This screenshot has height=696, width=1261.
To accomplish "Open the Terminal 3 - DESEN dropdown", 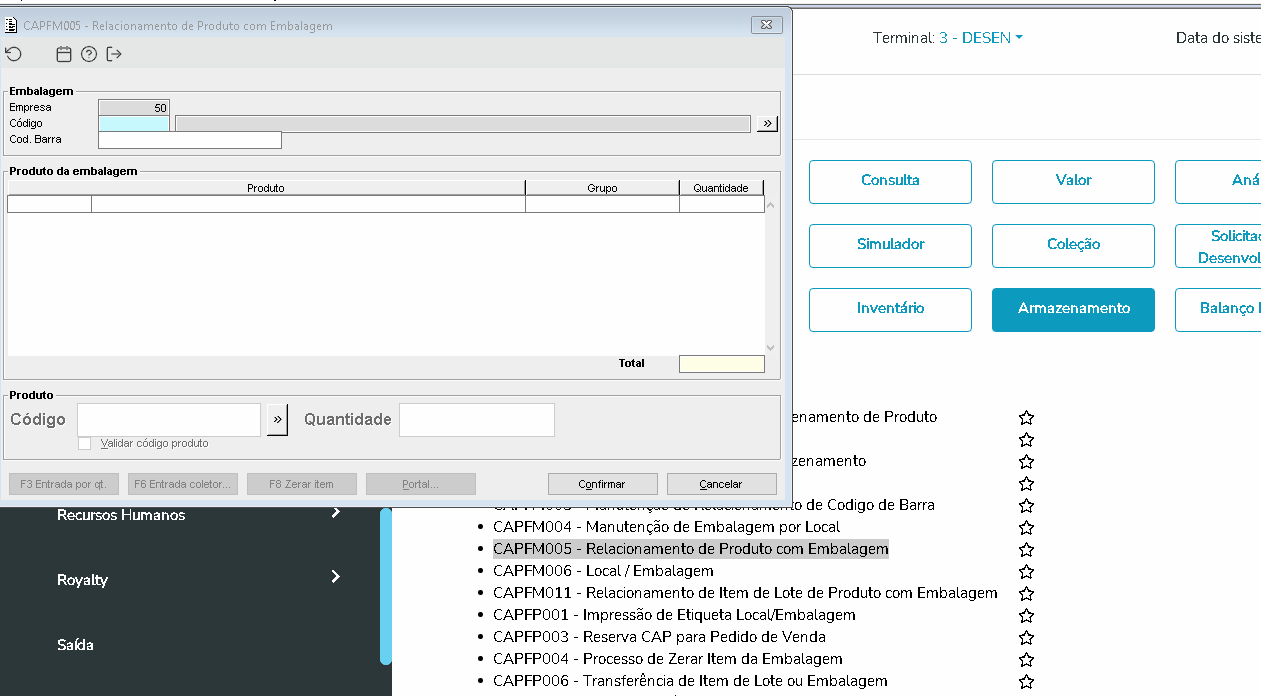I will pos(980,38).
